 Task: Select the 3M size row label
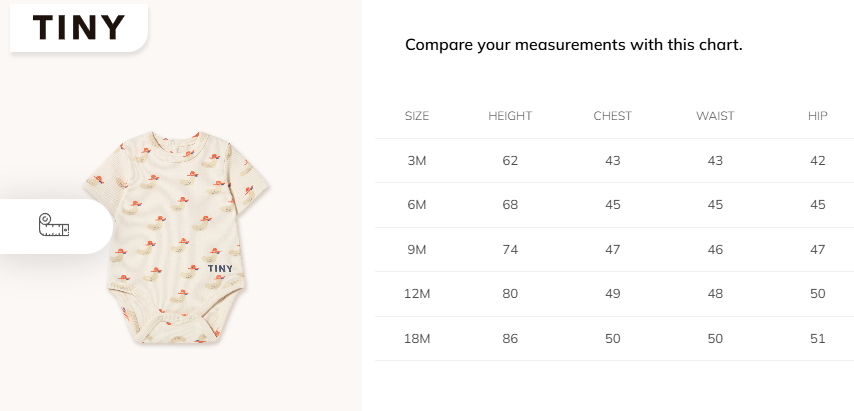(x=417, y=161)
